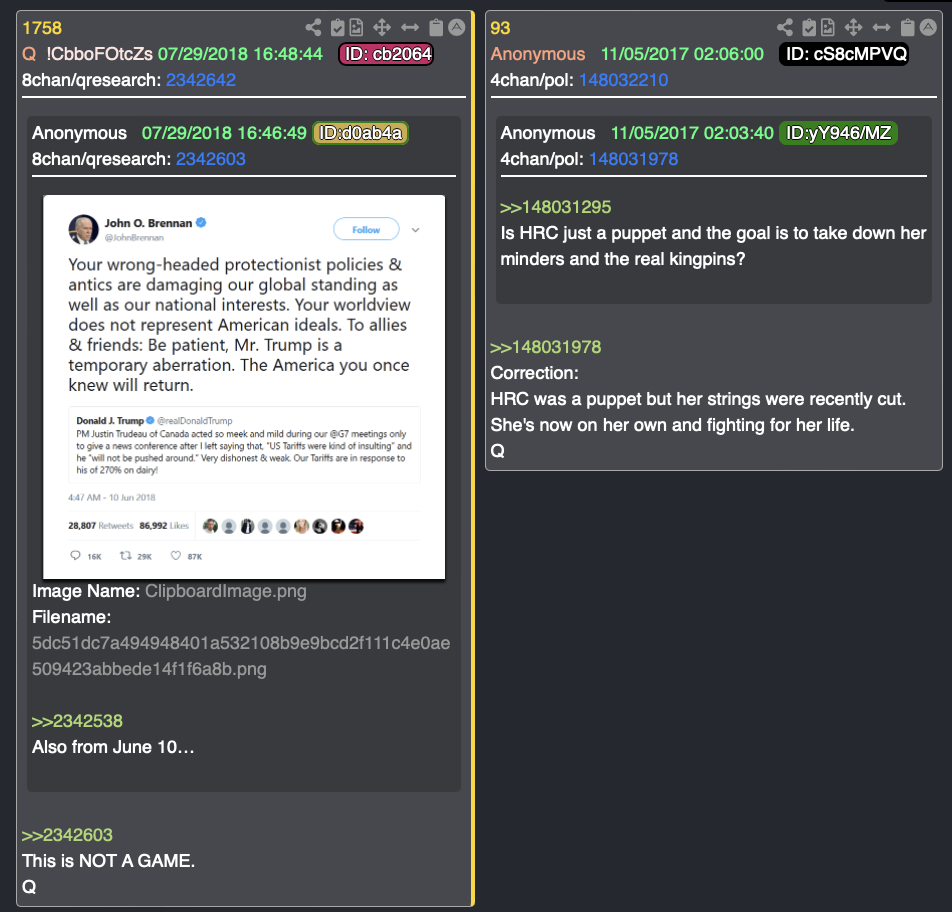Click the share icon on post 93
This screenshot has height=912, width=952.
pos(785,27)
